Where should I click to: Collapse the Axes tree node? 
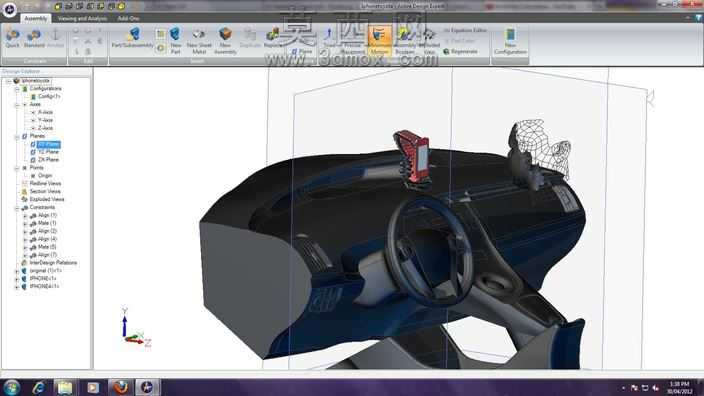[17, 105]
